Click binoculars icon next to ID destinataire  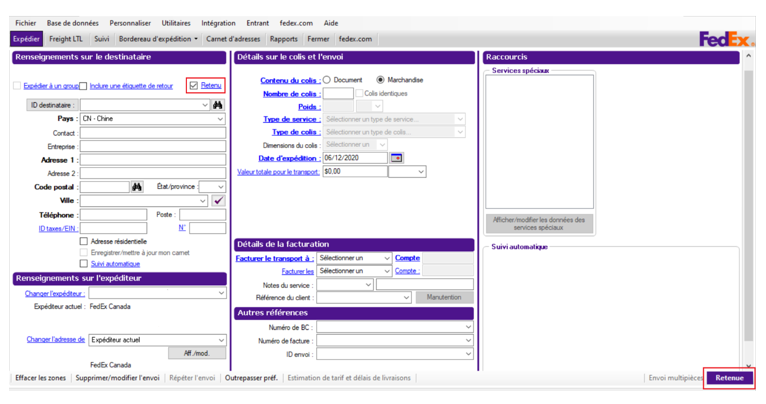pyautogui.click(x=217, y=105)
